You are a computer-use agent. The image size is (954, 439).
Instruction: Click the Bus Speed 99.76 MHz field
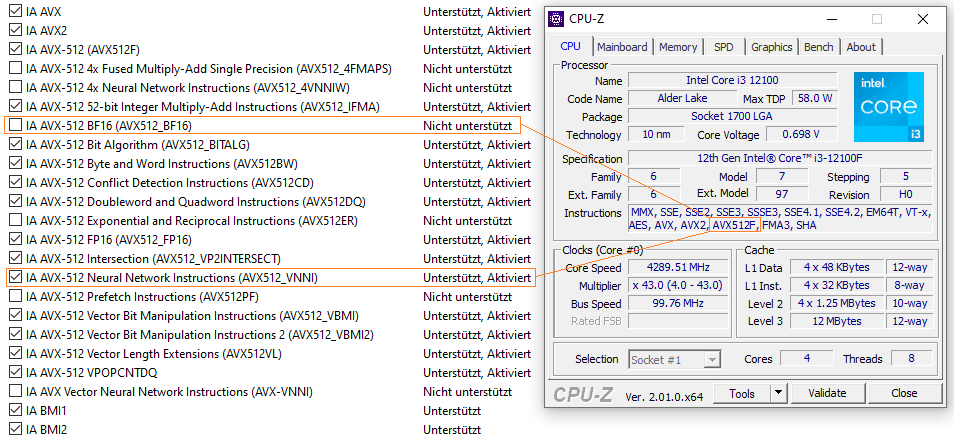[678, 303]
